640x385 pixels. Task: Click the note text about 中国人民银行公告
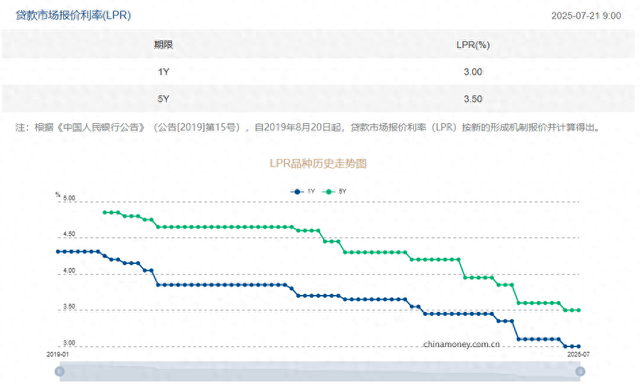(308, 127)
